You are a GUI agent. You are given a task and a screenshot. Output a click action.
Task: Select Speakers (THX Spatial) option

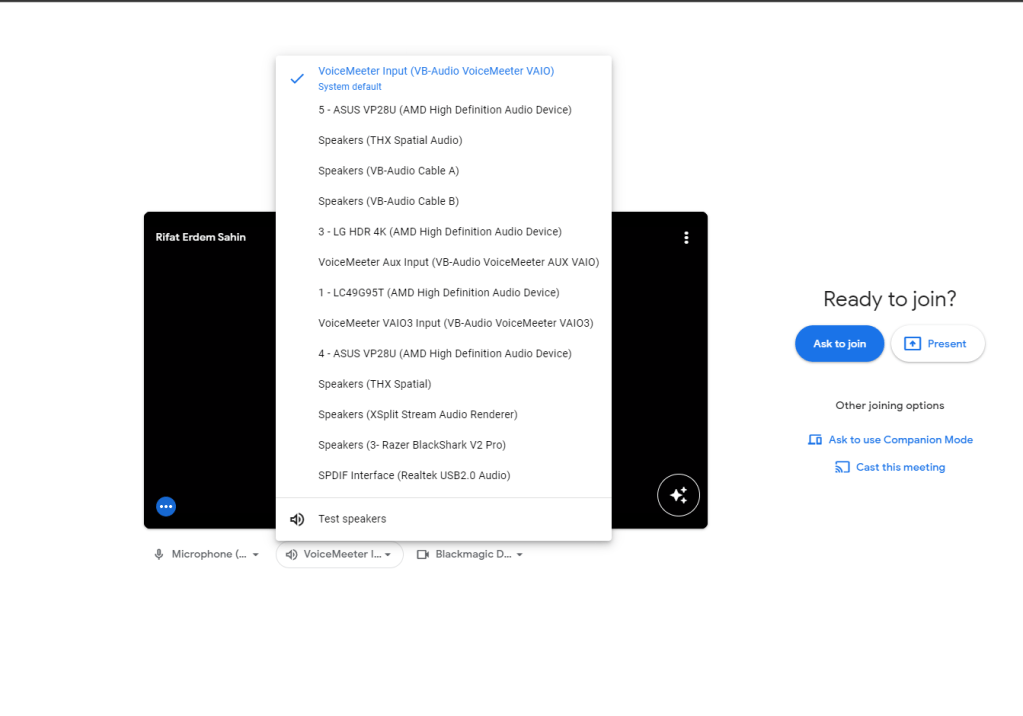pos(444,384)
